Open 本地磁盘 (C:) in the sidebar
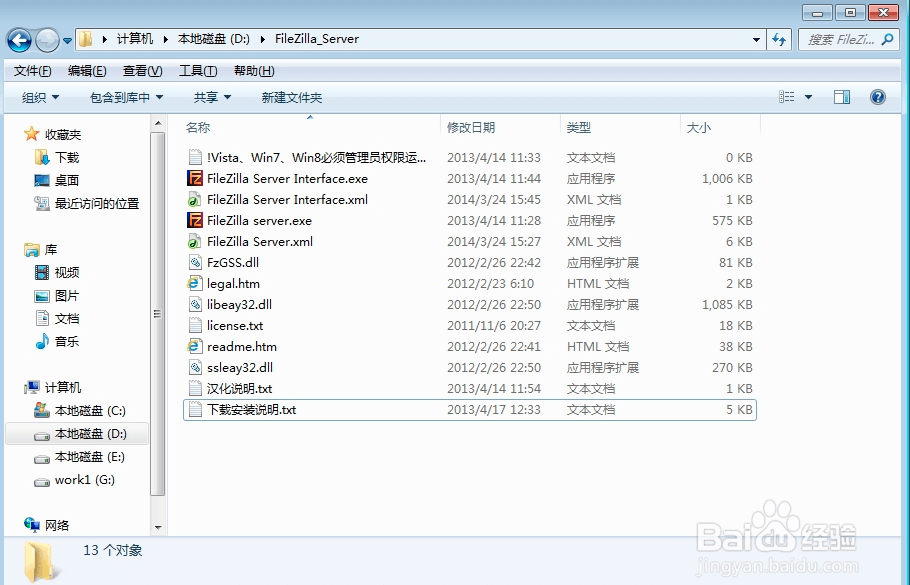 (80, 411)
